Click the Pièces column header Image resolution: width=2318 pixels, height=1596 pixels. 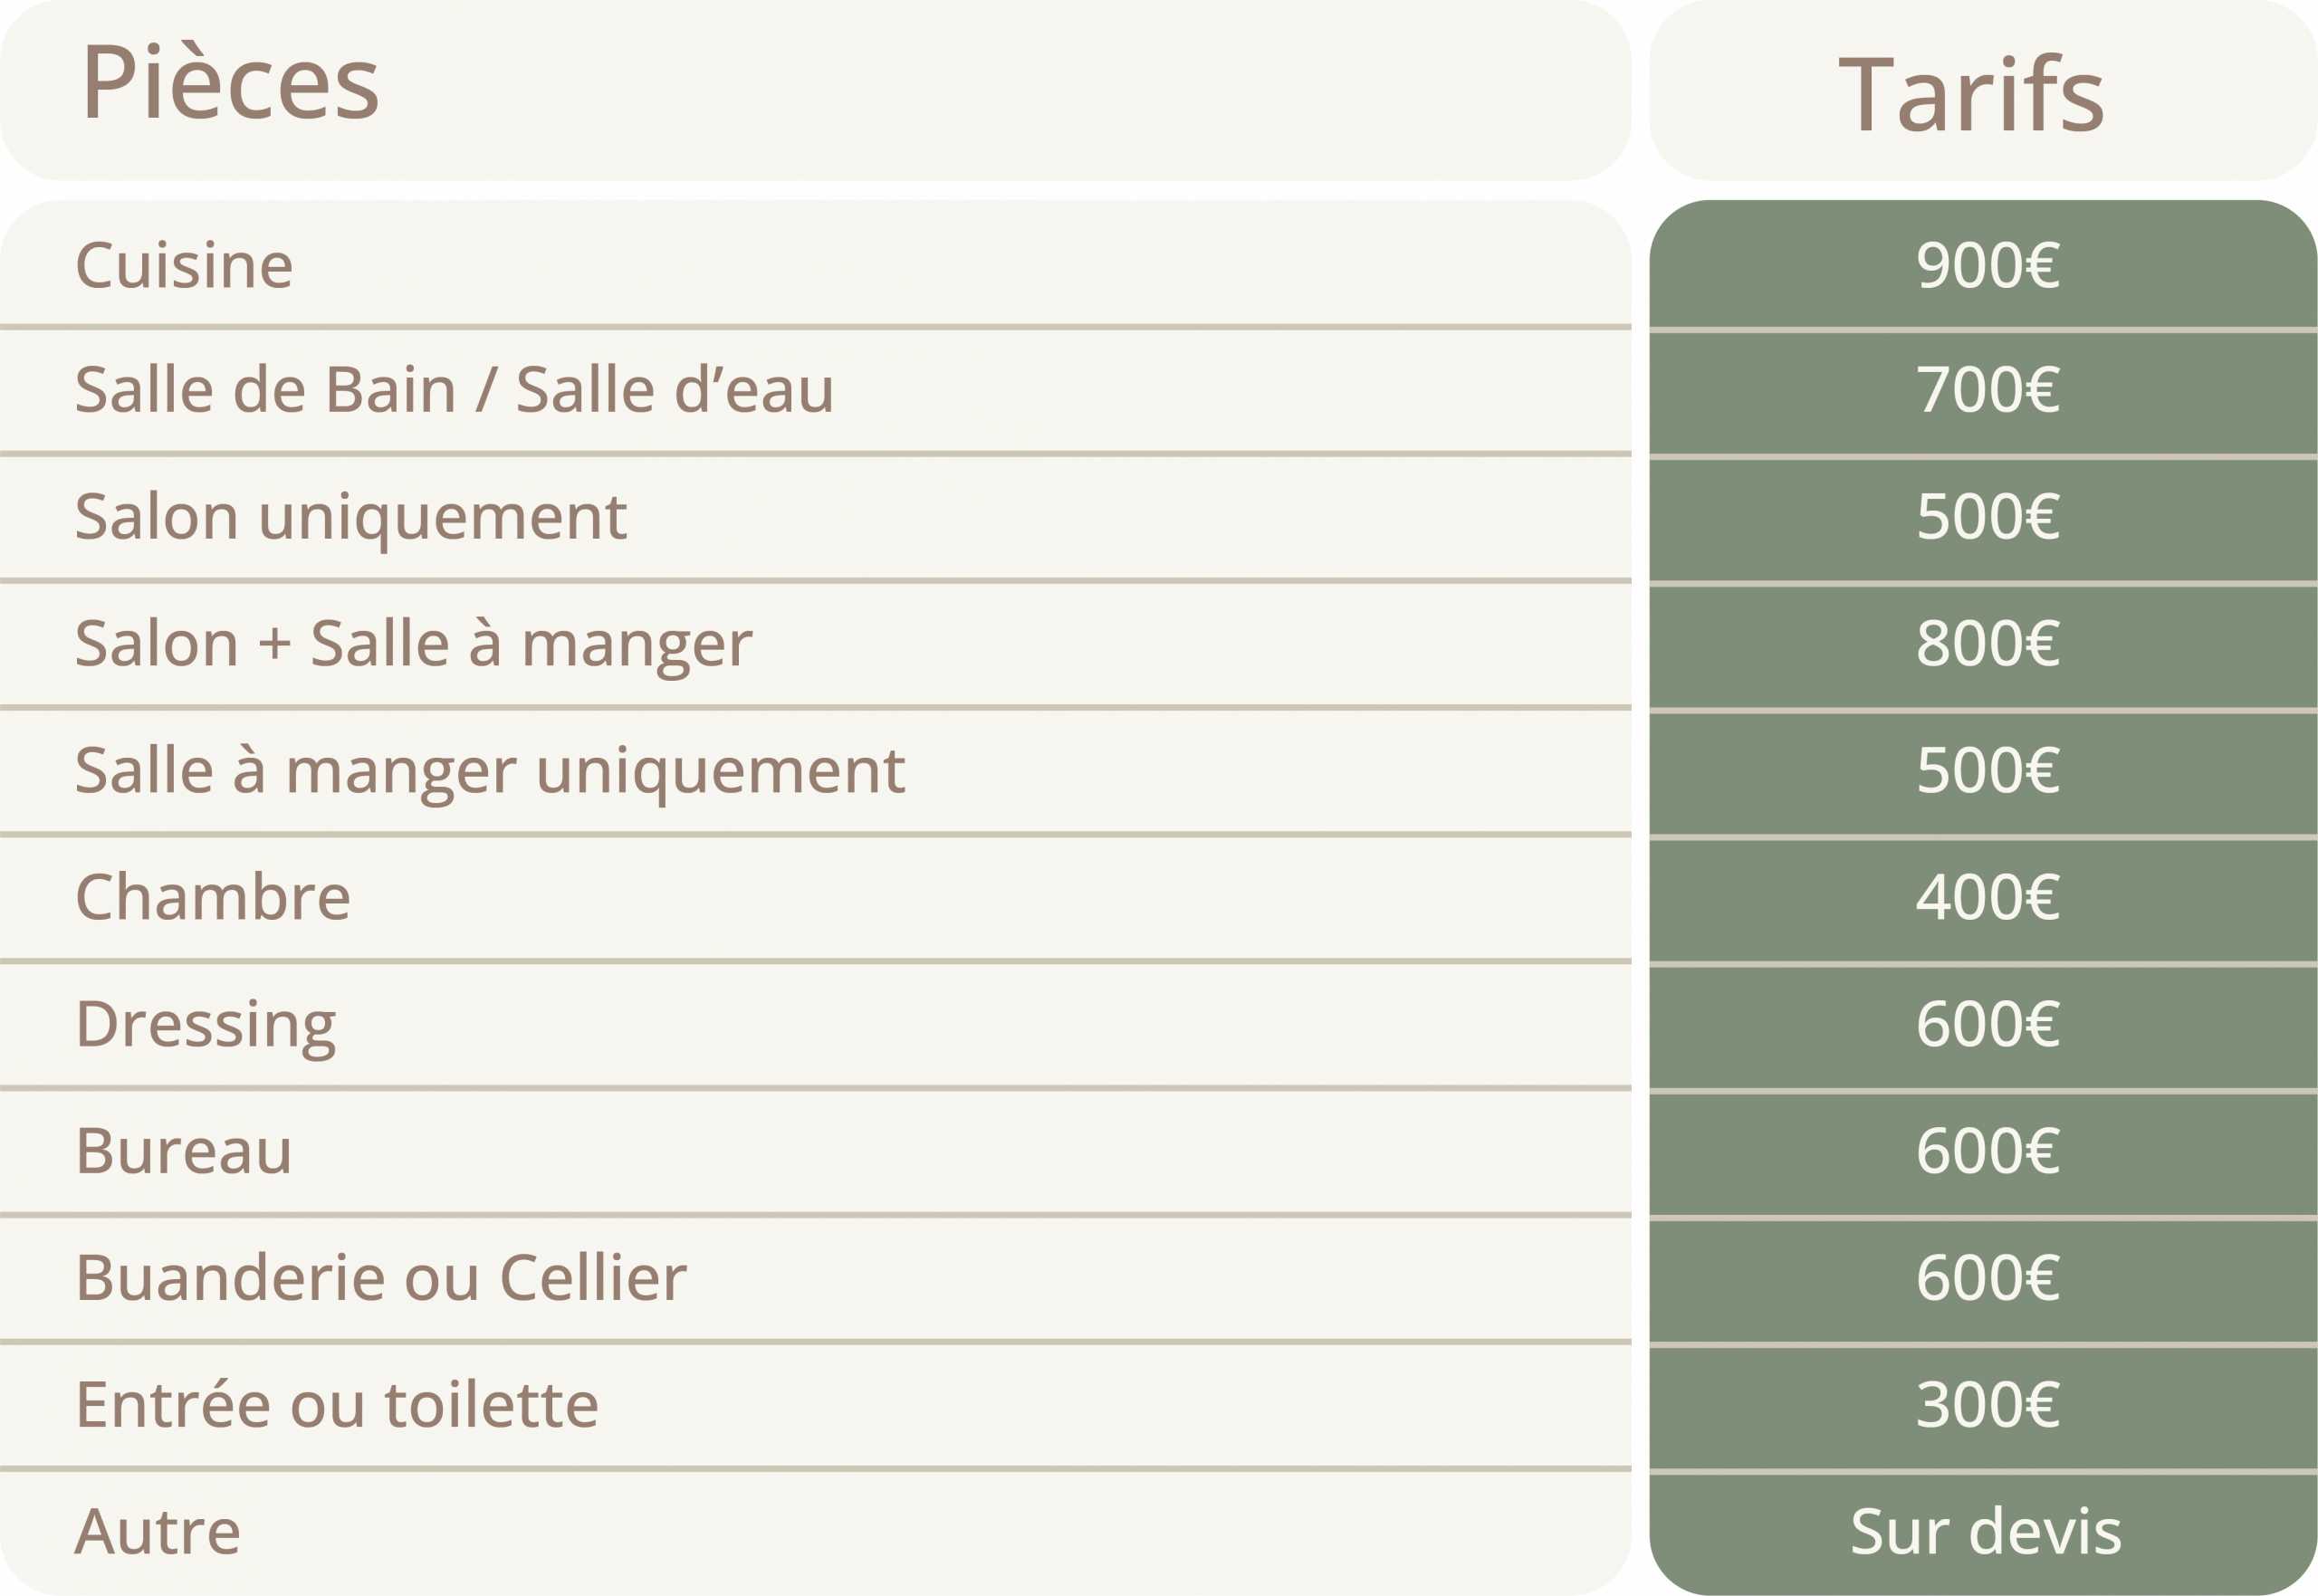230,83
